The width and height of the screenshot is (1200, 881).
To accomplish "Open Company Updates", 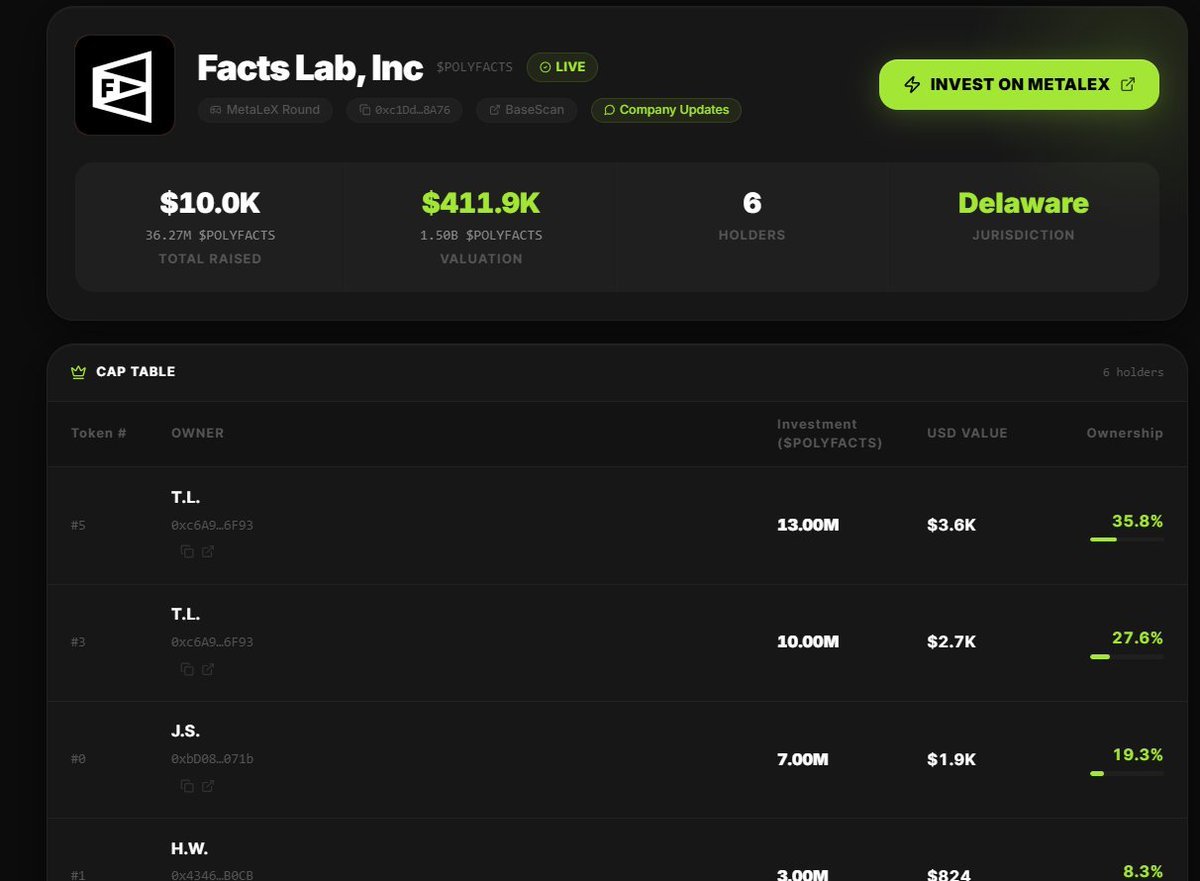I will click(x=666, y=110).
